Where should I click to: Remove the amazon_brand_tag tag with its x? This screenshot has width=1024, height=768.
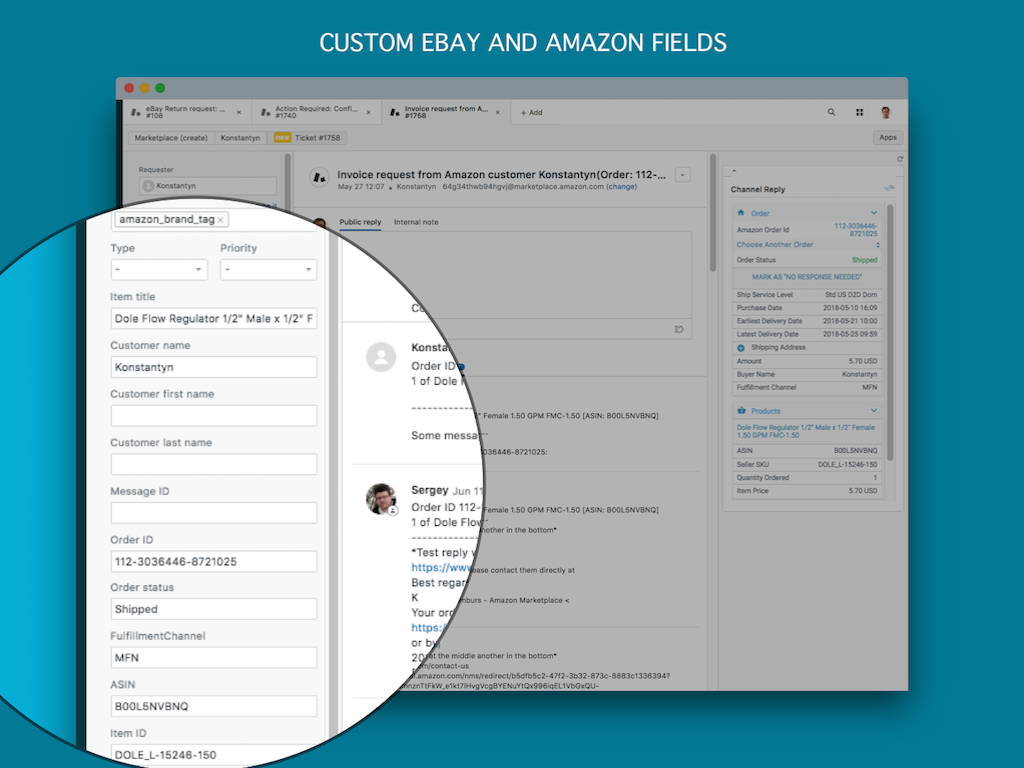[221, 219]
